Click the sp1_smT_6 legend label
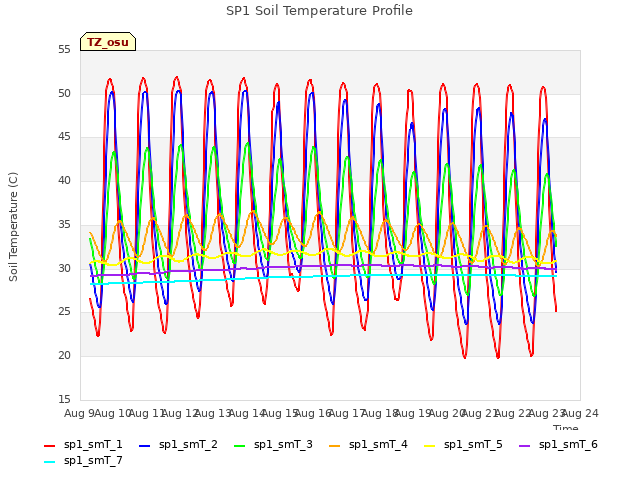640x480 pixels. 568,444
